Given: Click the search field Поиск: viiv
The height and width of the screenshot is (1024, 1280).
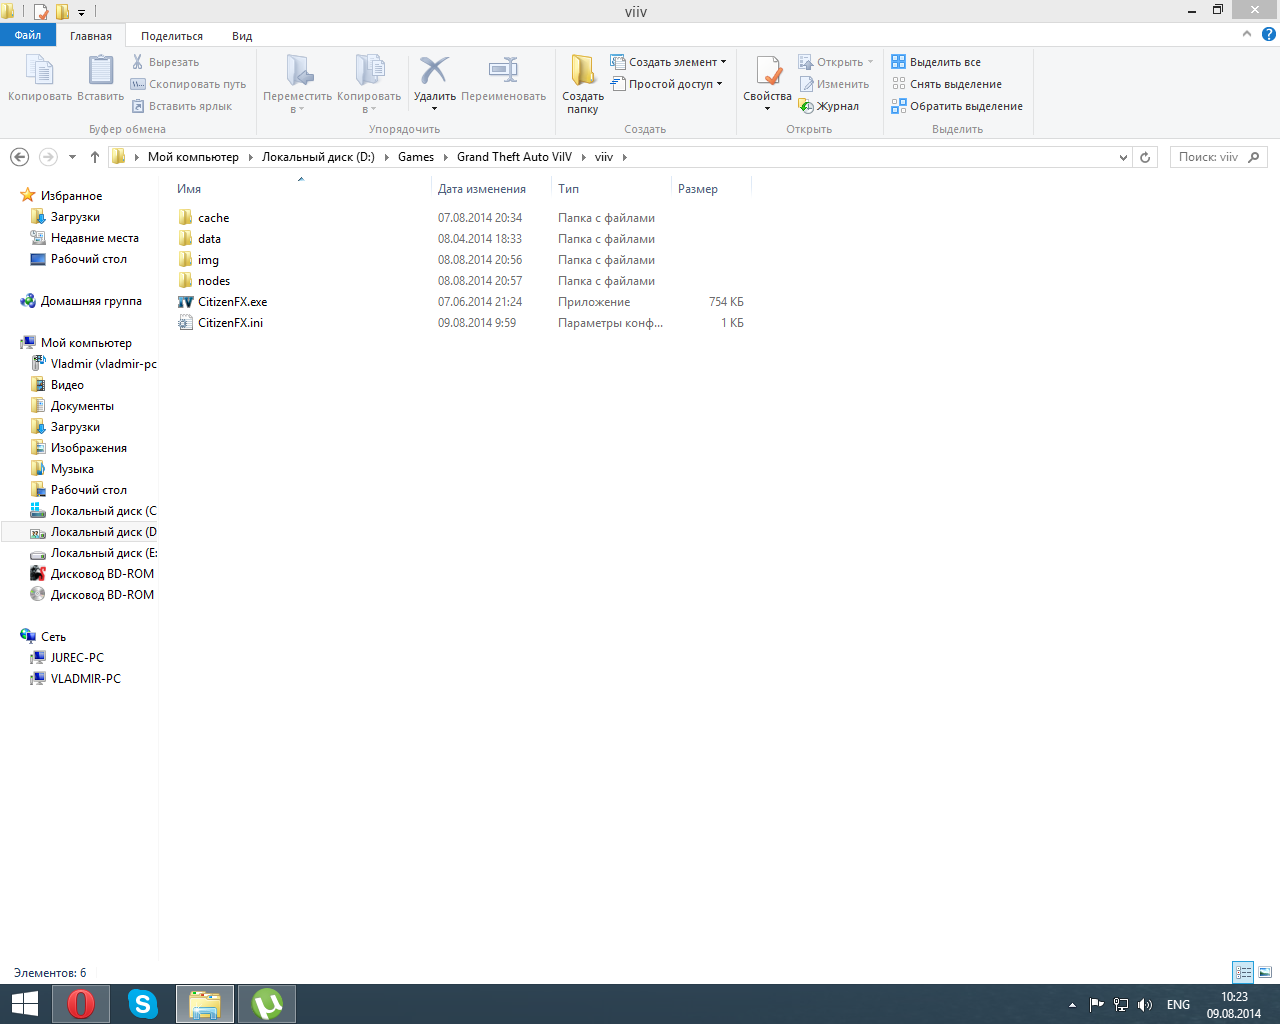Looking at the screenshot, I should point(1208,157).
